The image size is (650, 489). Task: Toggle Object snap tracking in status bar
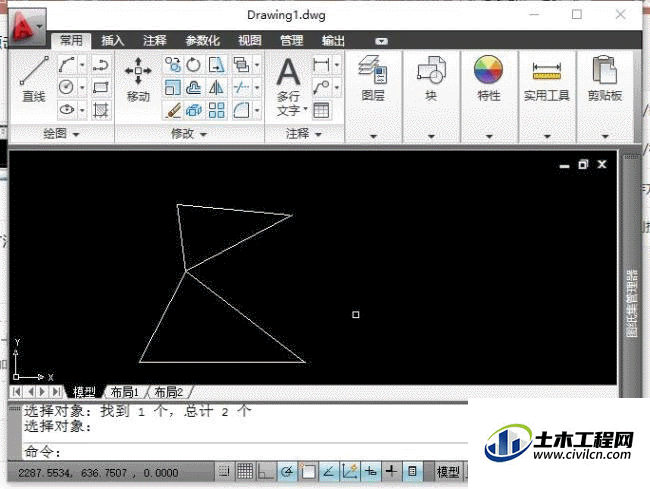pos(328,472)
